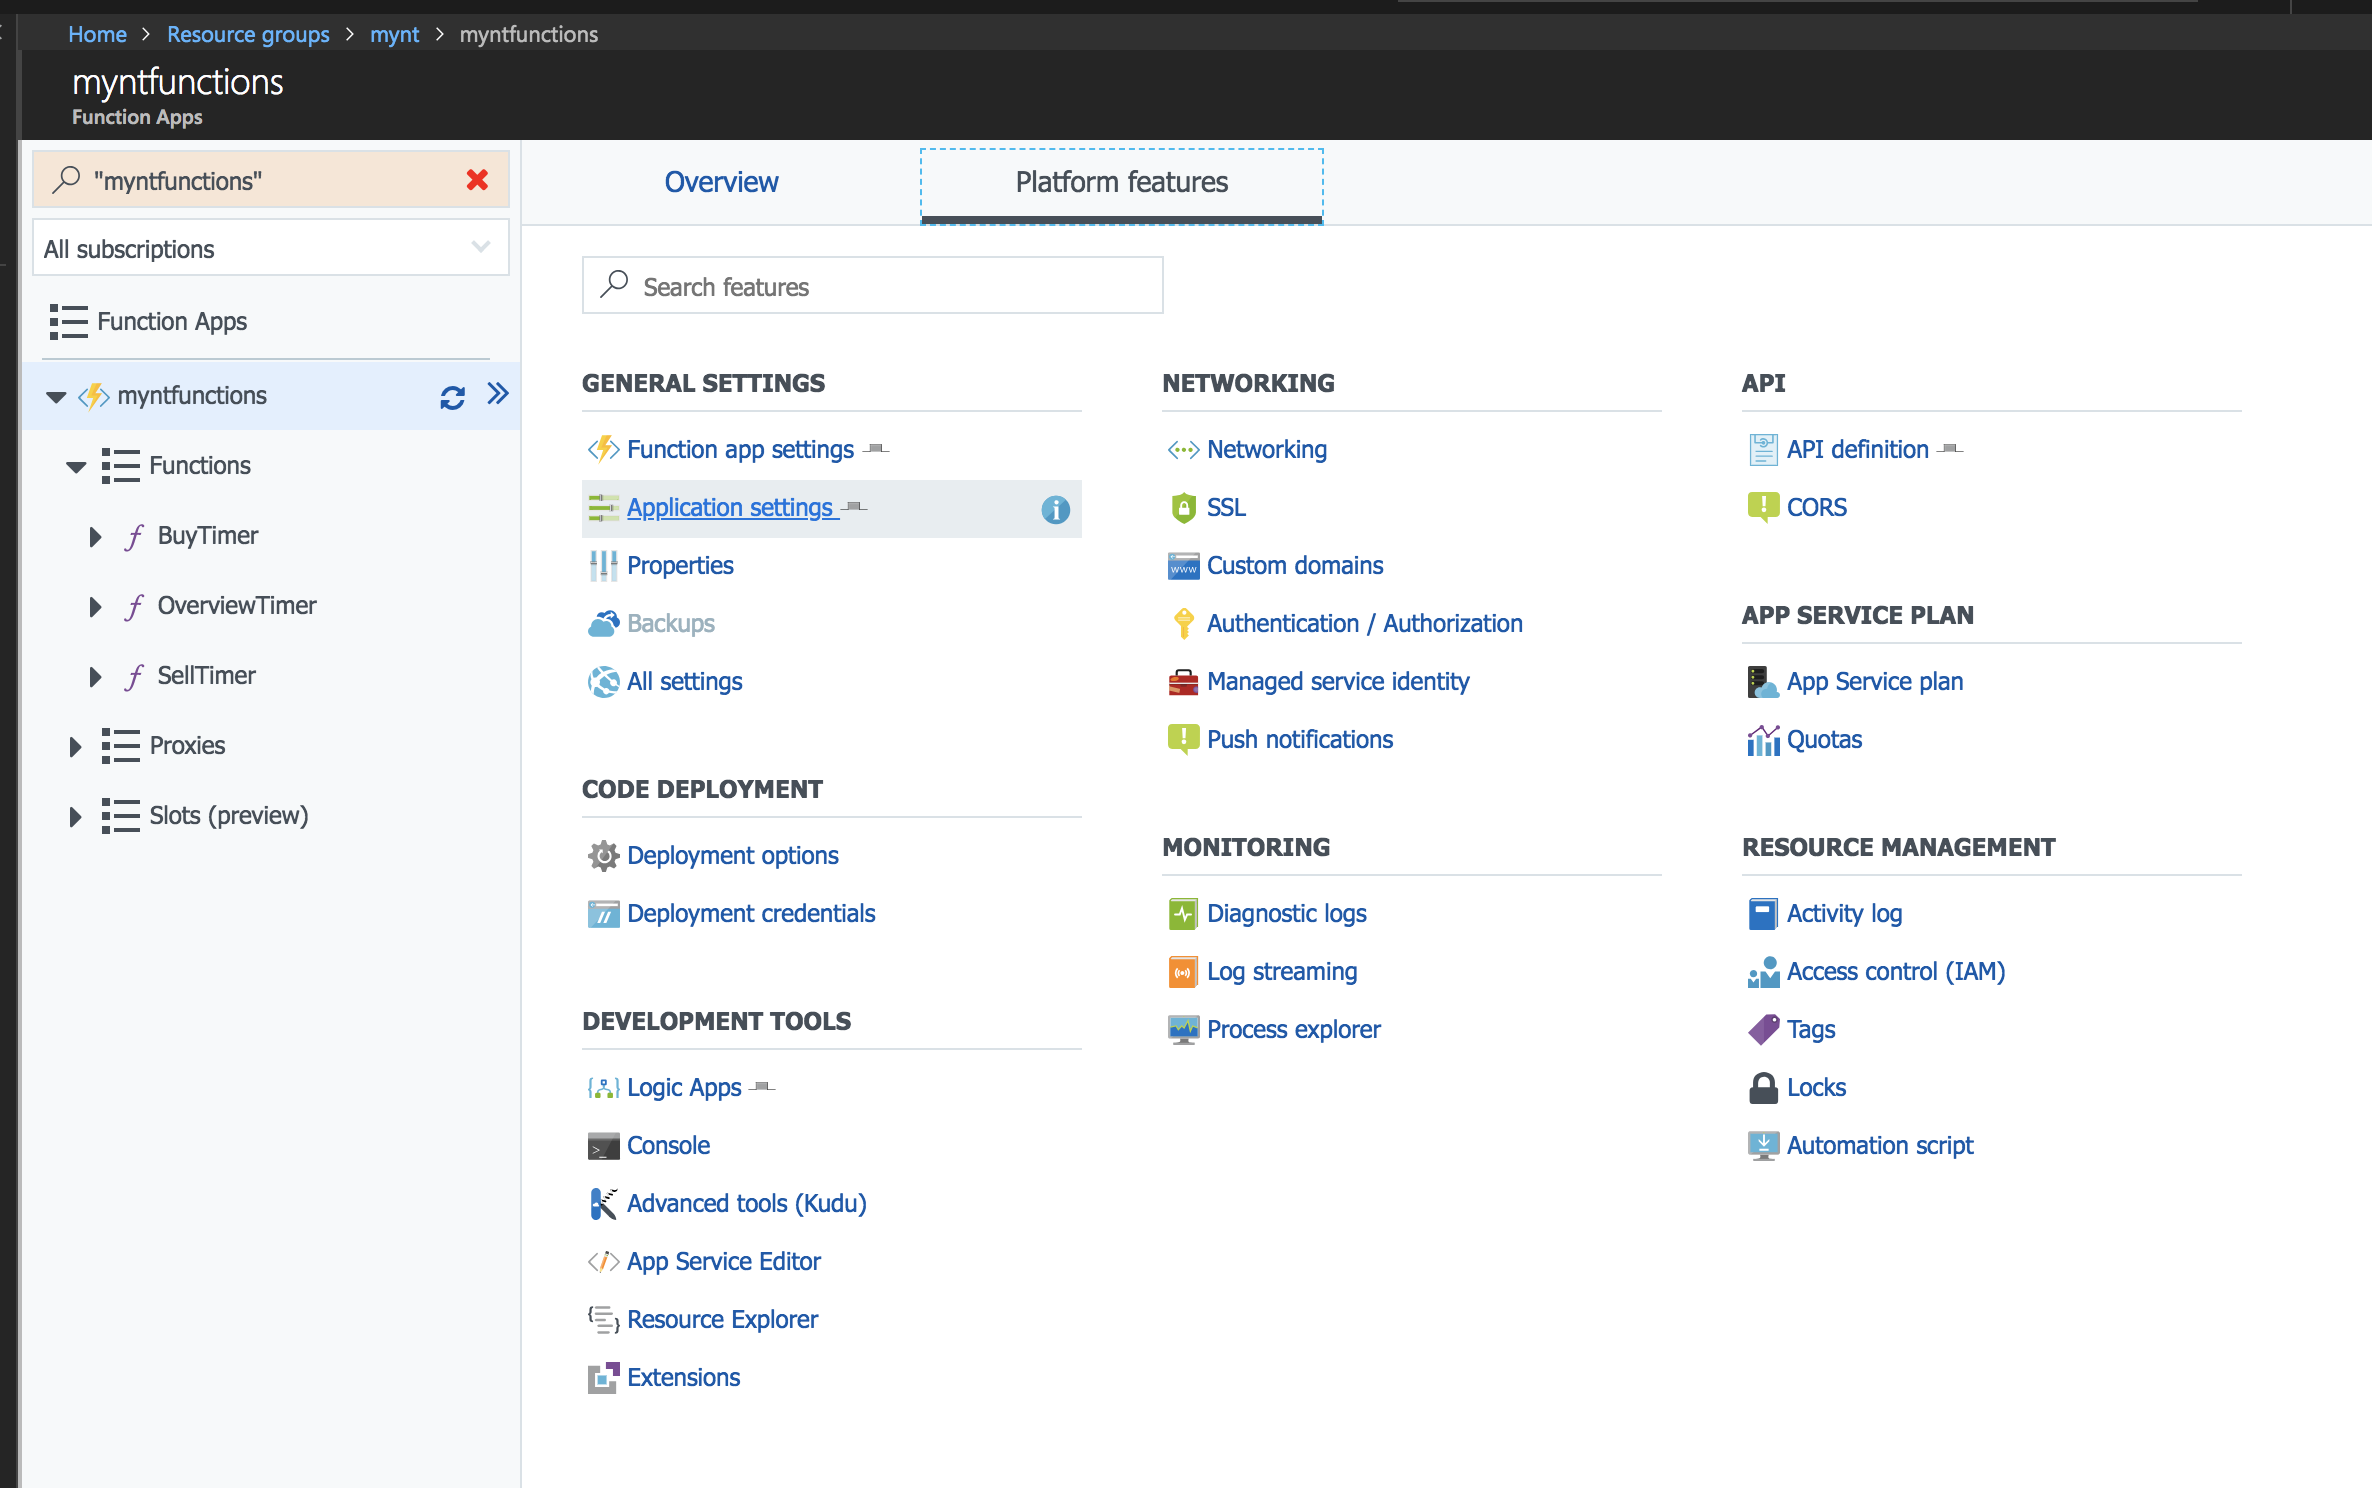The width and height of the screenshot is (2372, 1488).
Task: Click the Search features input field
Action: coord(872,286)
